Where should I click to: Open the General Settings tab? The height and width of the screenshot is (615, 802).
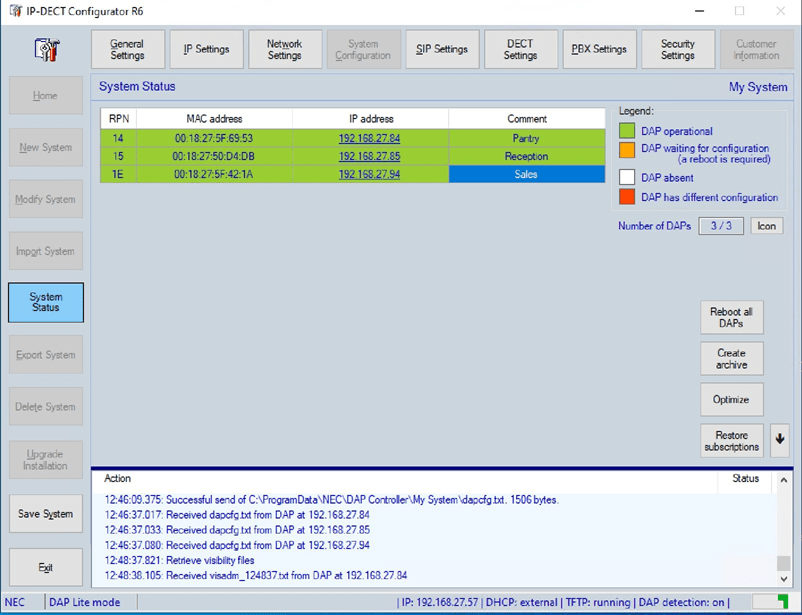click(128, 49)
